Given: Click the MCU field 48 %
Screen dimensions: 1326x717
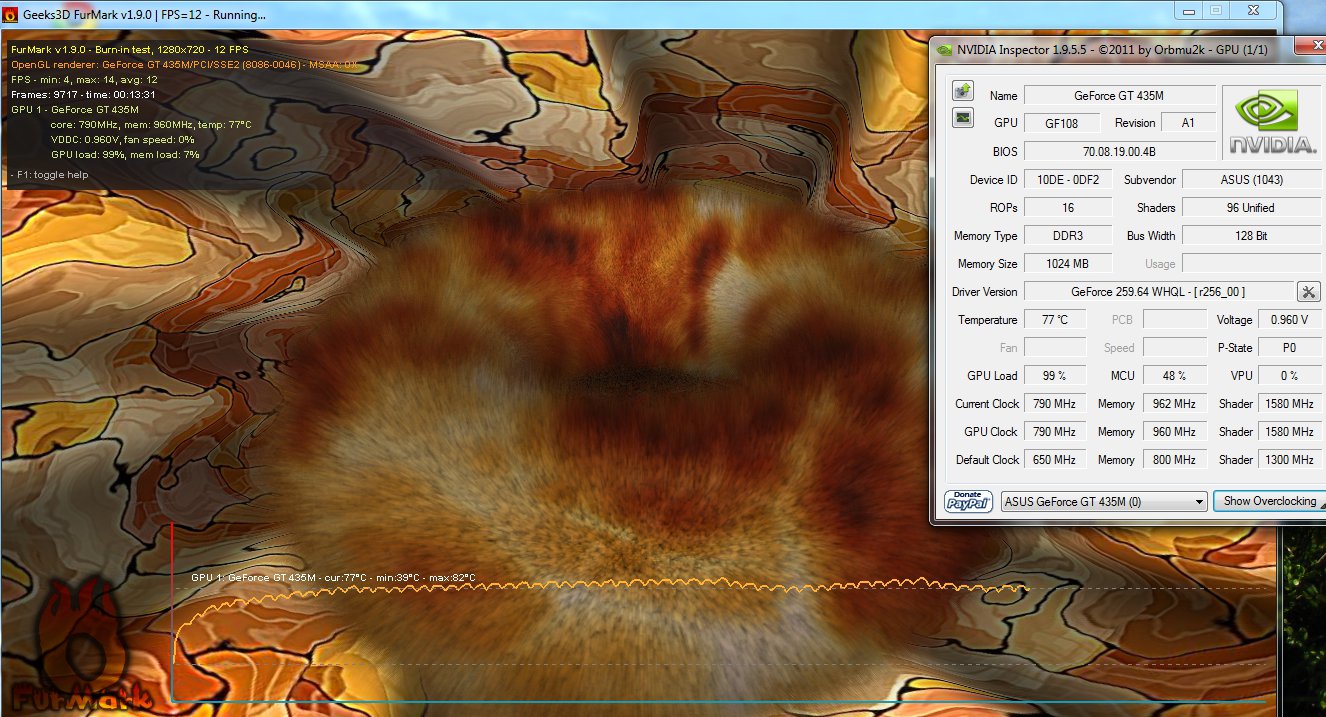Looking at the screenshot, I should point(1175,376).
